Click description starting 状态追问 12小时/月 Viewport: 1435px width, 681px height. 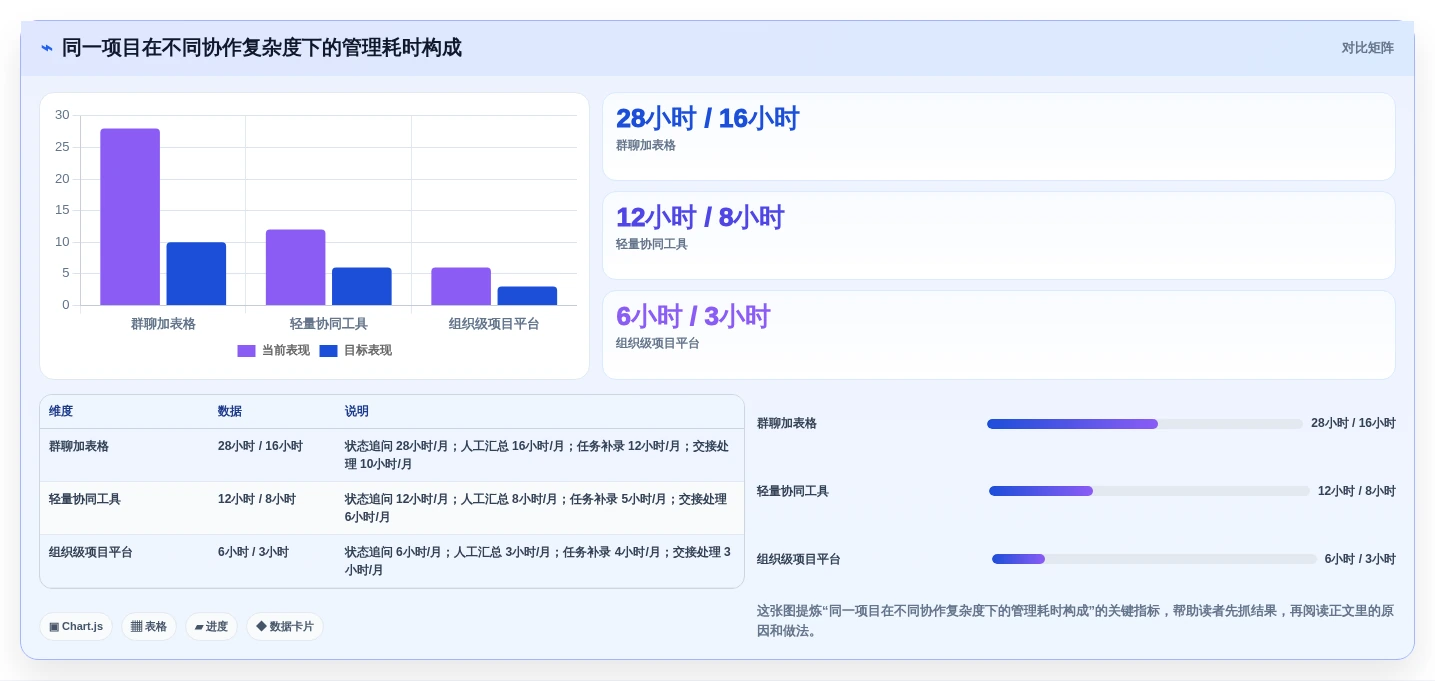[538, 508]
